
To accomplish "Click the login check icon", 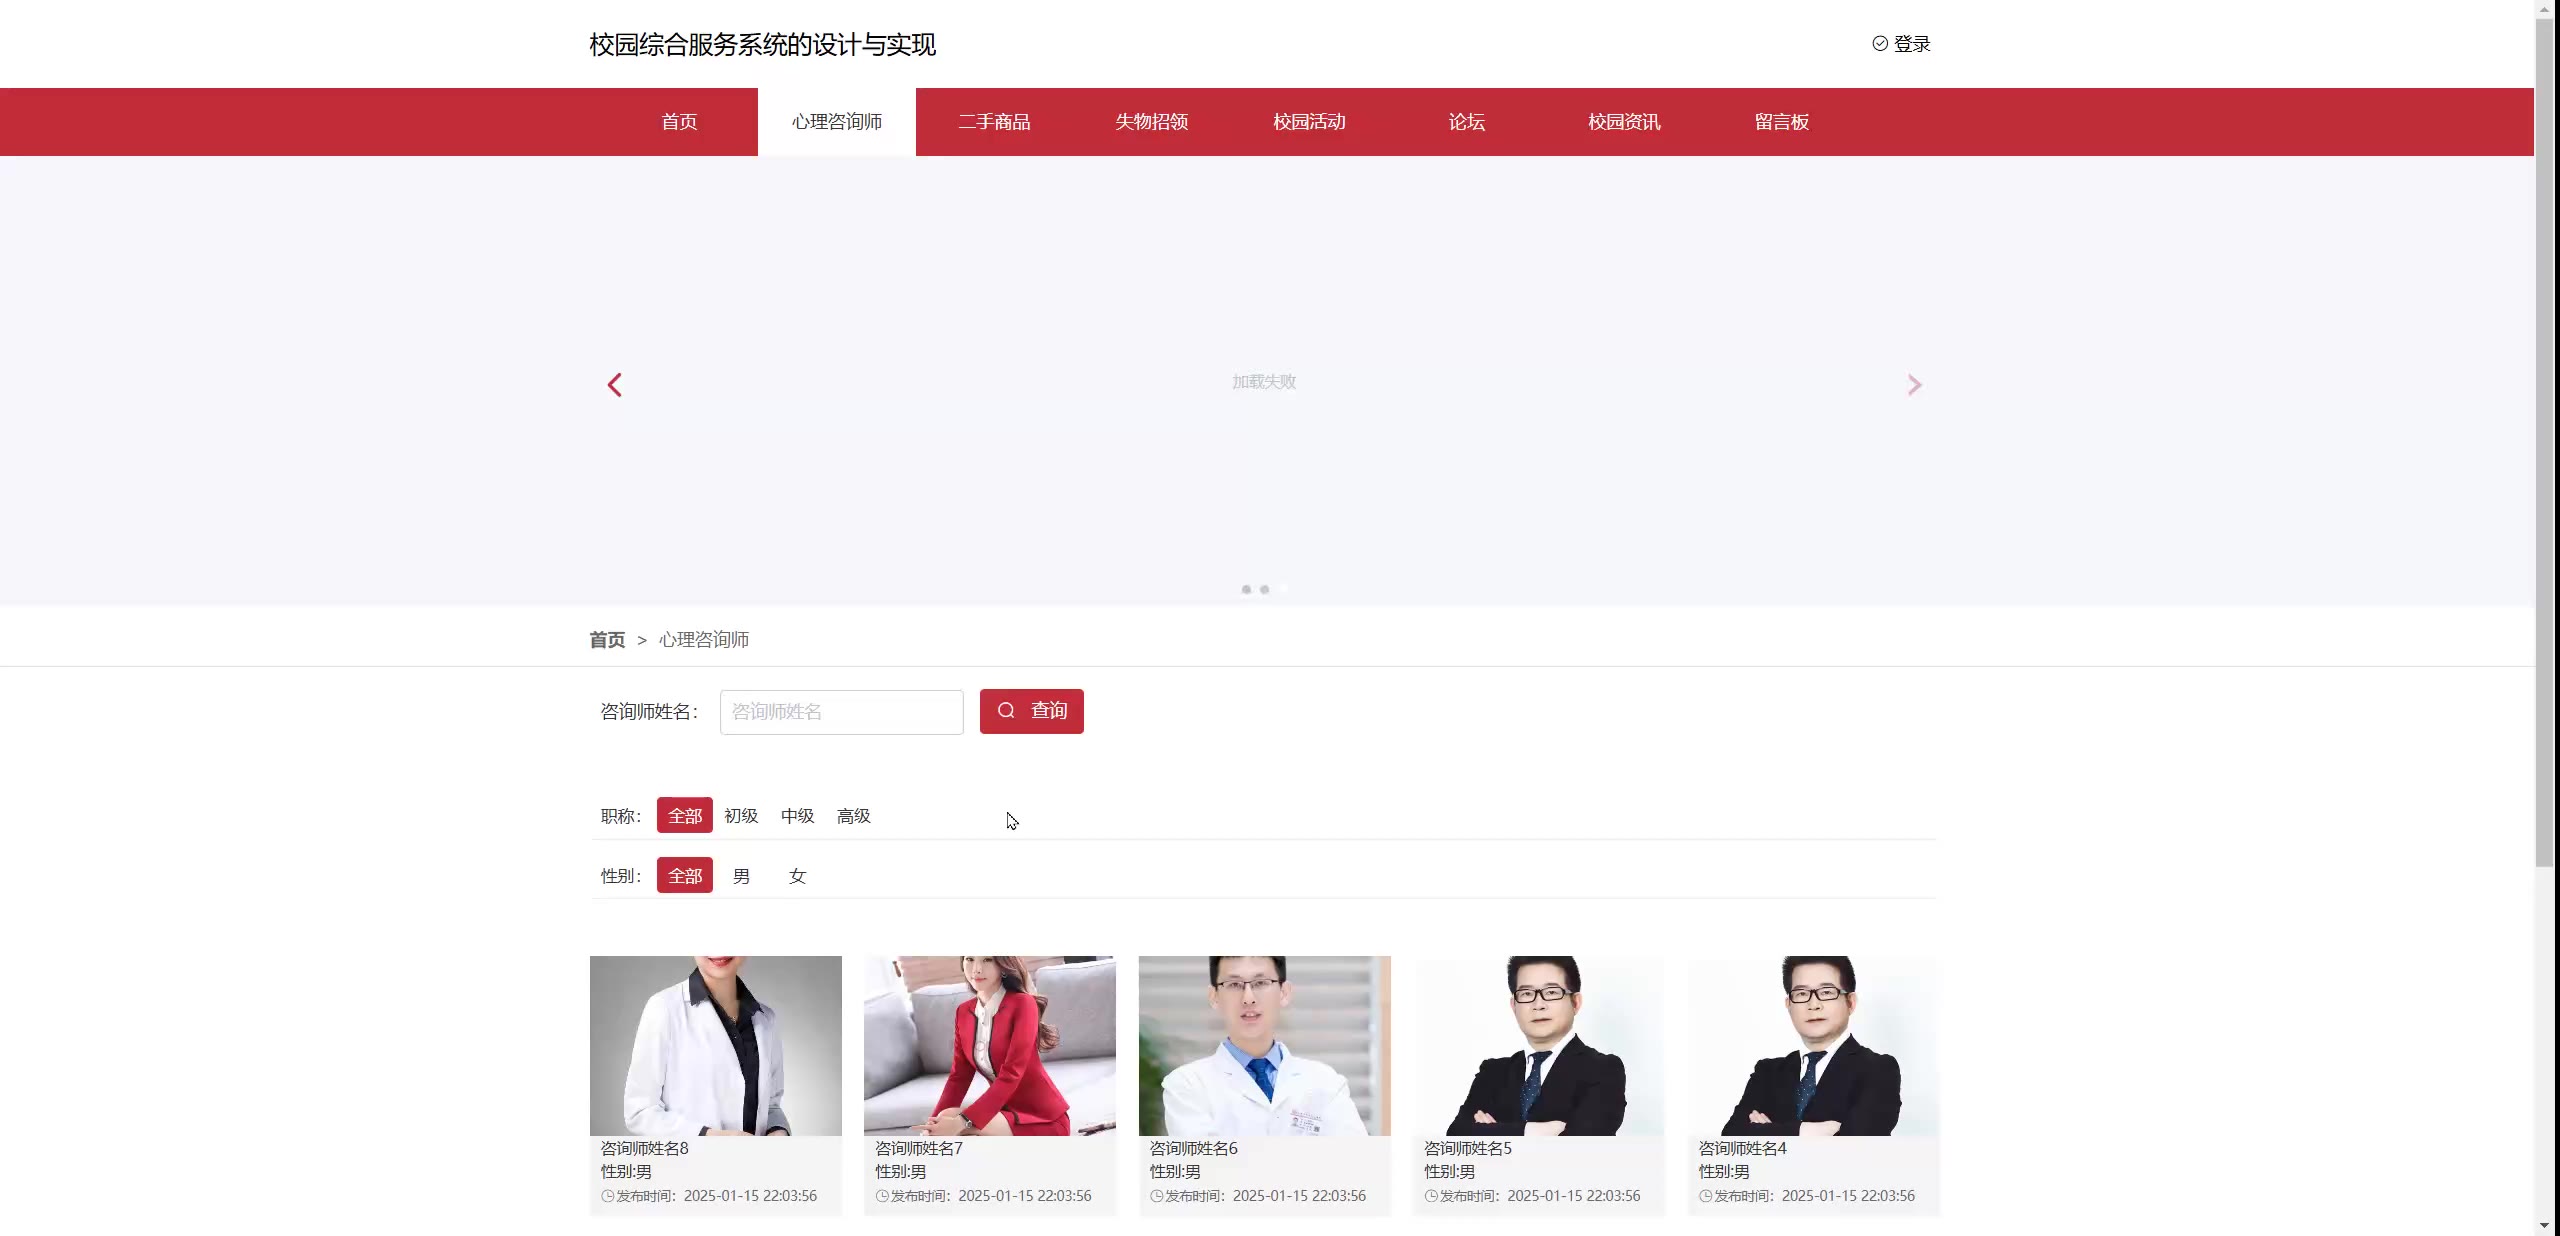I will click(x=1880, y=44).
